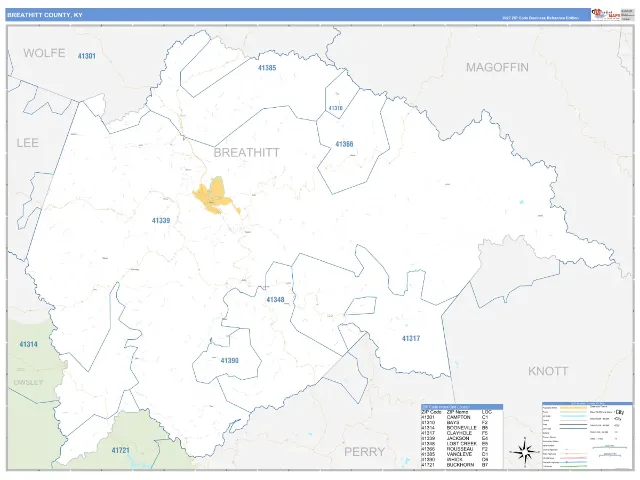The image size is (640, 480).
Task: Click the map title "BREATHITT COUNTY, KY"
Action: point(45,15)
